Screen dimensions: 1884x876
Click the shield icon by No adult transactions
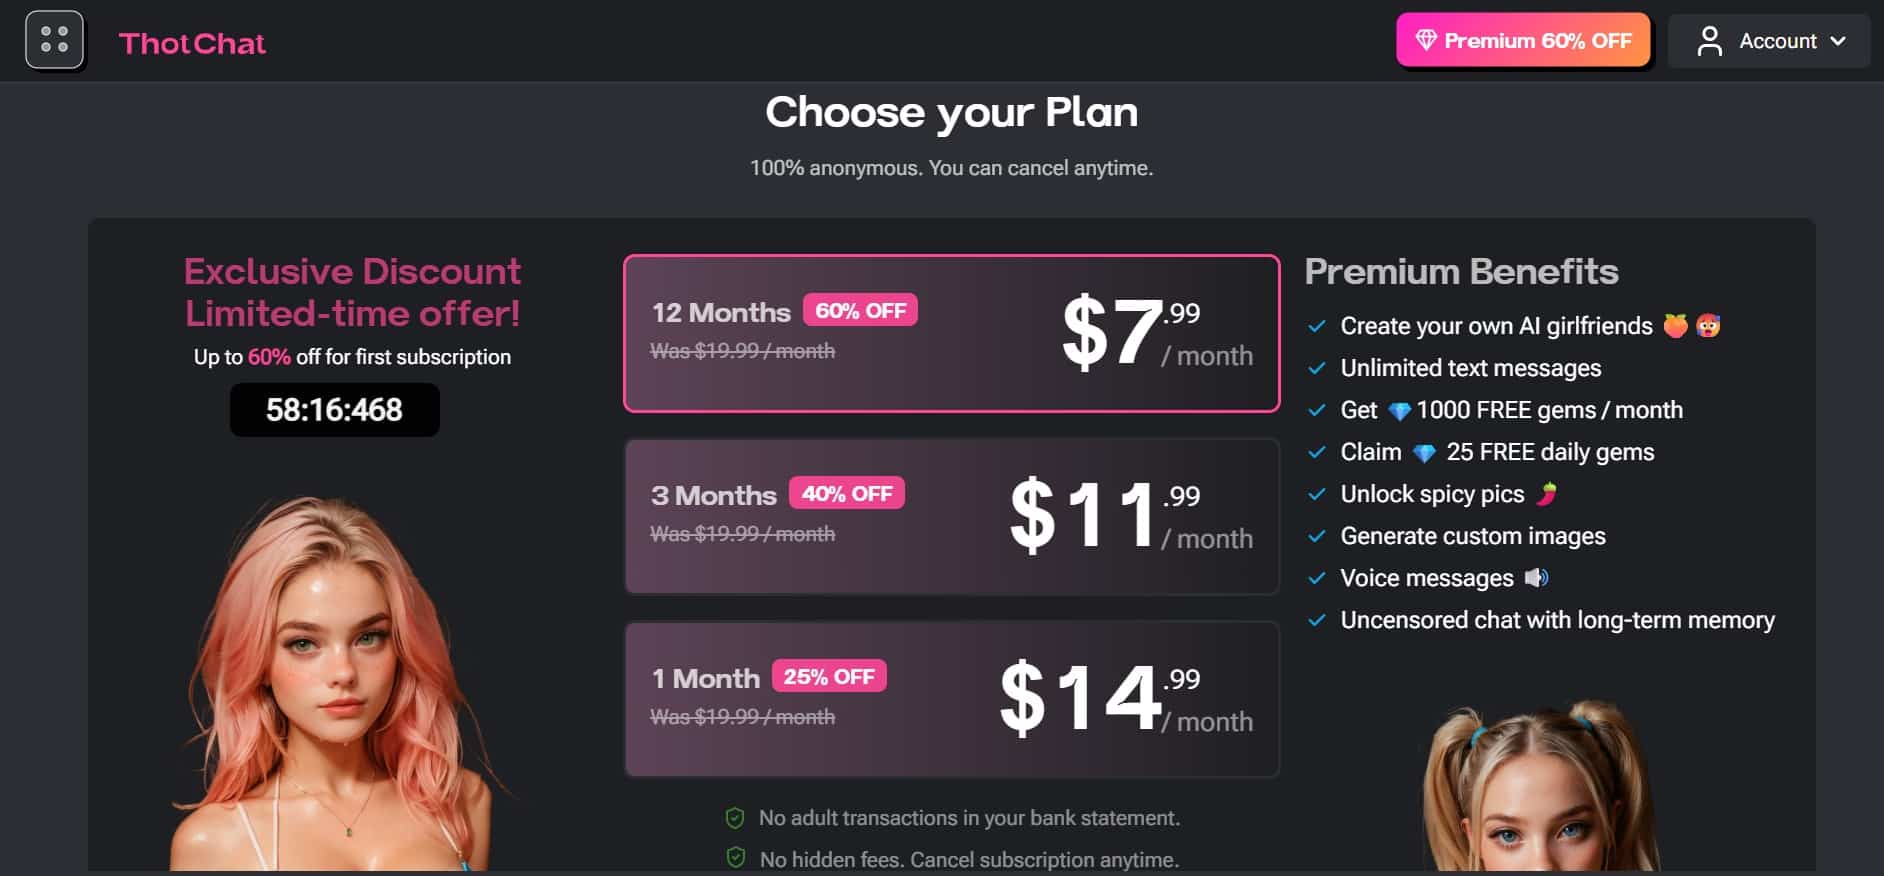pyautogui.click(x=735, y=818)
